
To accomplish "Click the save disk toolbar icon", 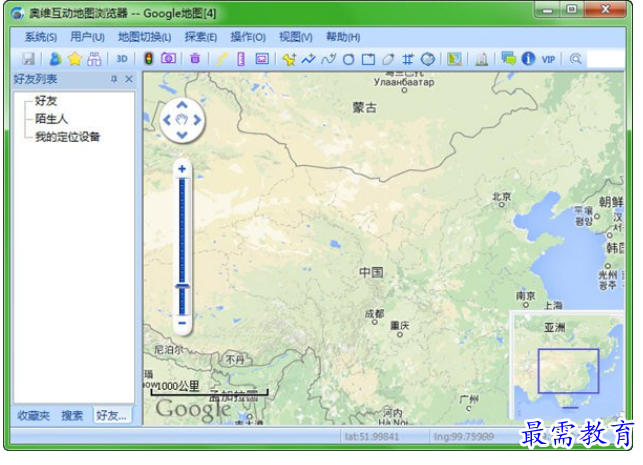I will [28, 59].
